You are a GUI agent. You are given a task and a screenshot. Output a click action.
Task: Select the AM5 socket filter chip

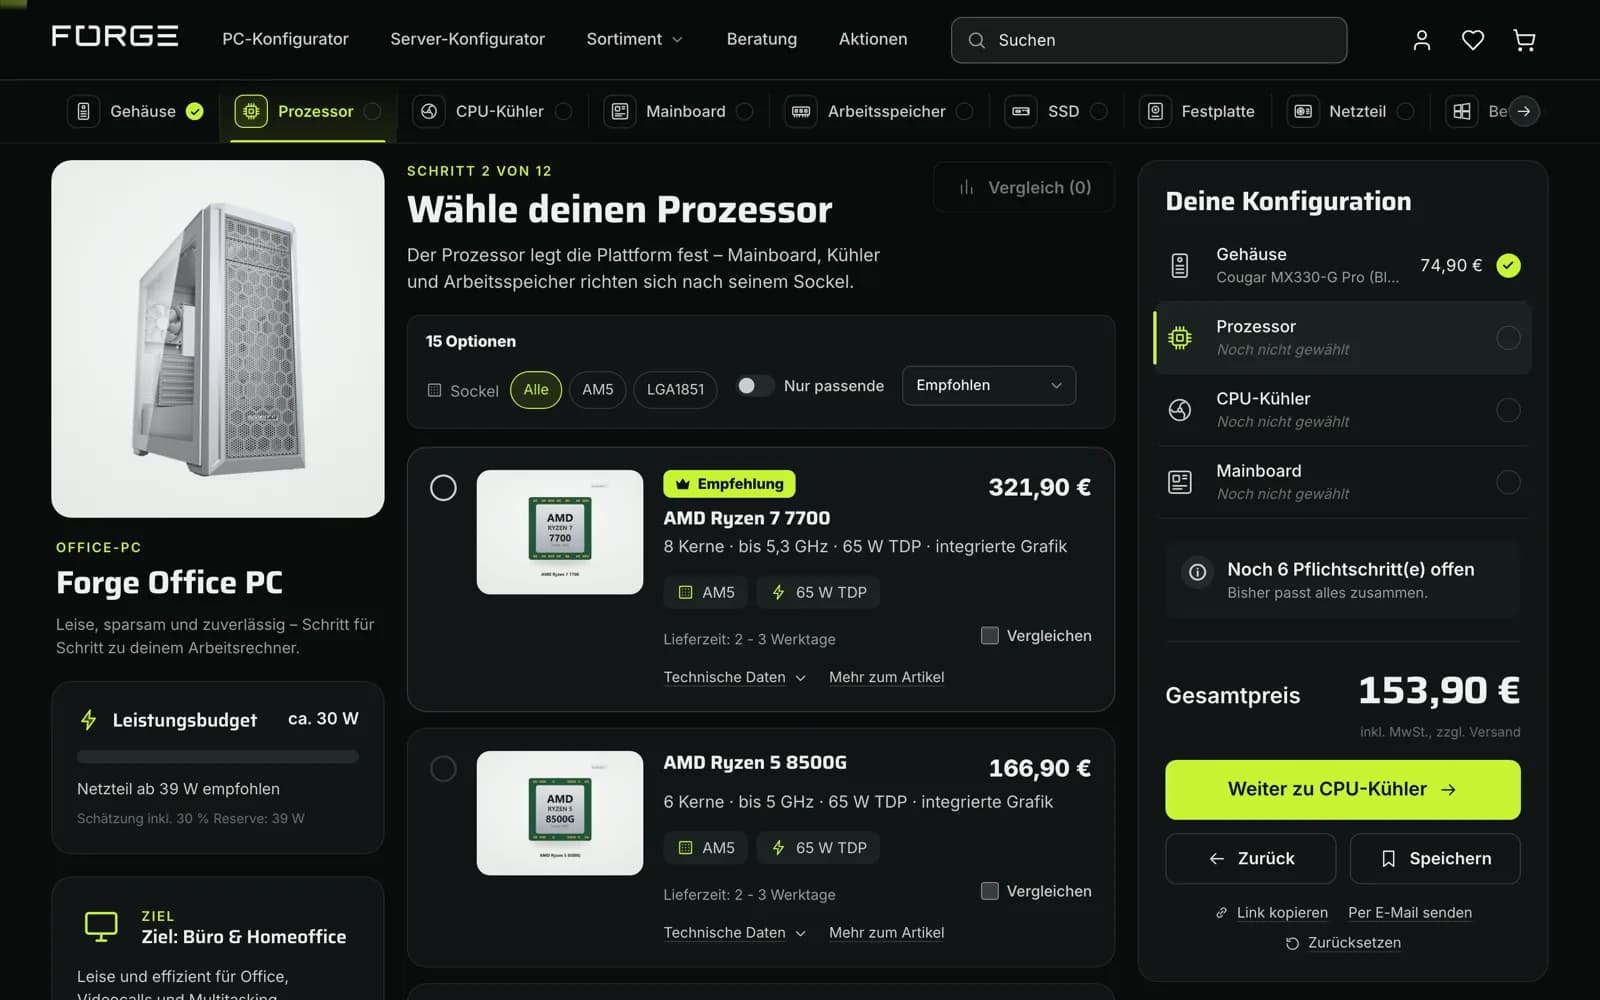point(598,389)
